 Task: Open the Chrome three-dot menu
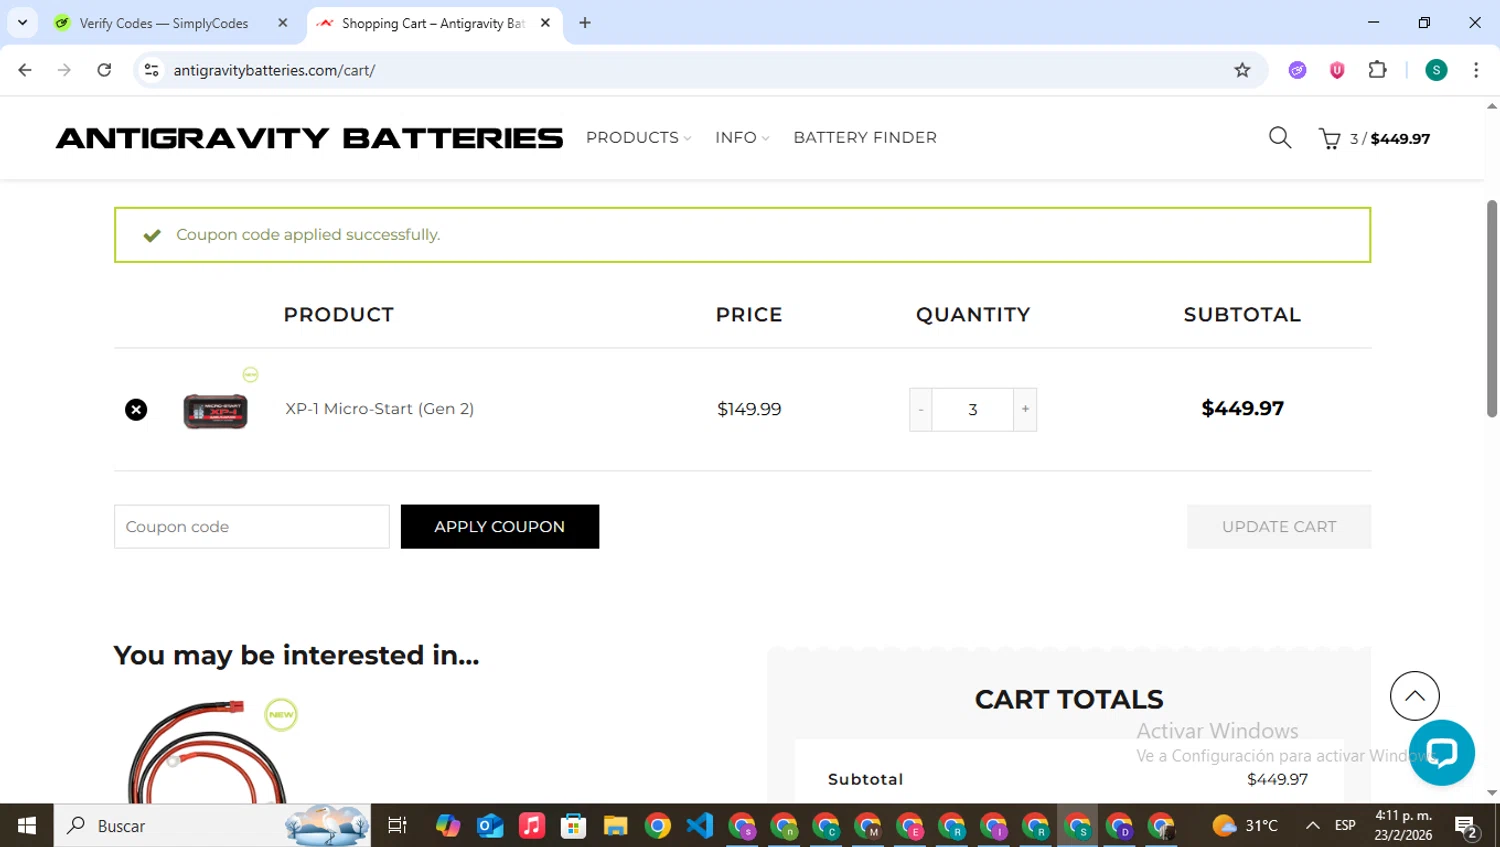pos(1476,70)
